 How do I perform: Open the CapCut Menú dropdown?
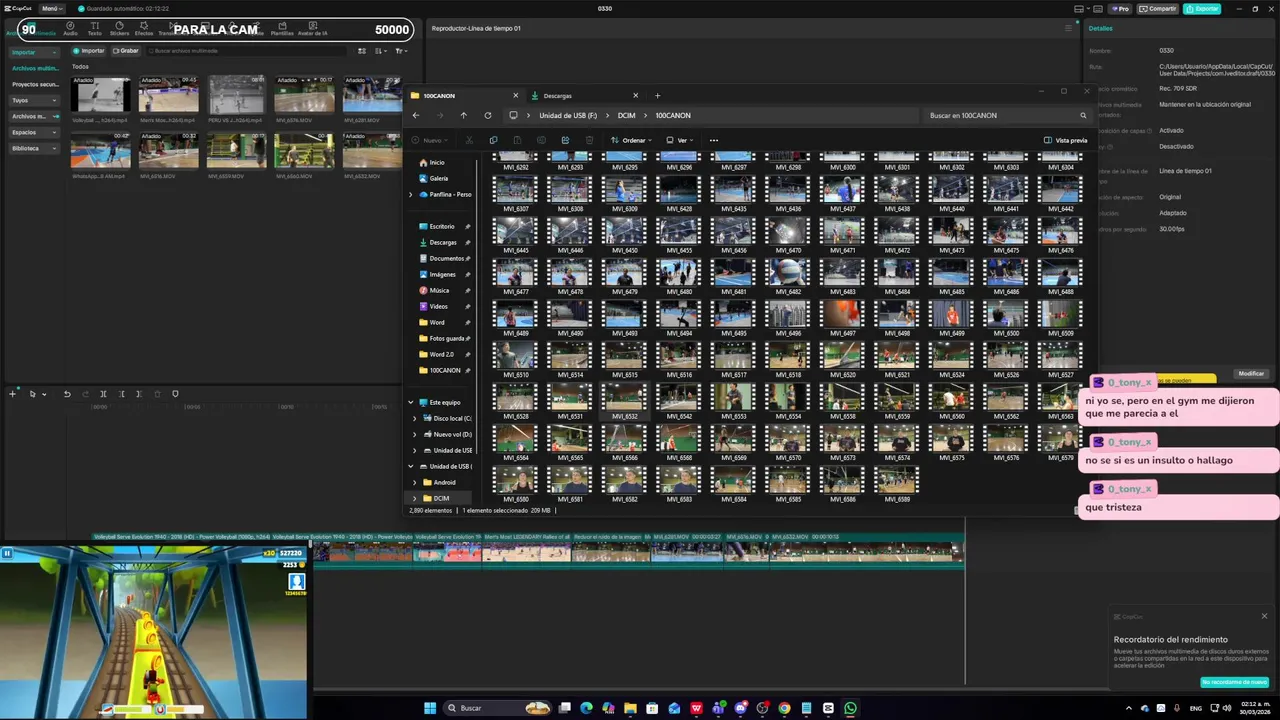pyautogui.click(x=50, y=8)
